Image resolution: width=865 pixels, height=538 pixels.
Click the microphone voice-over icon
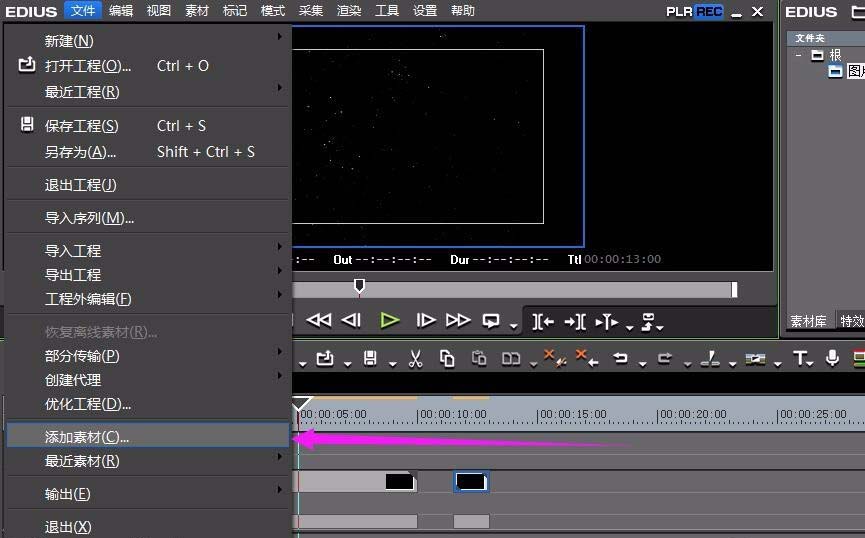pos(832,359)
